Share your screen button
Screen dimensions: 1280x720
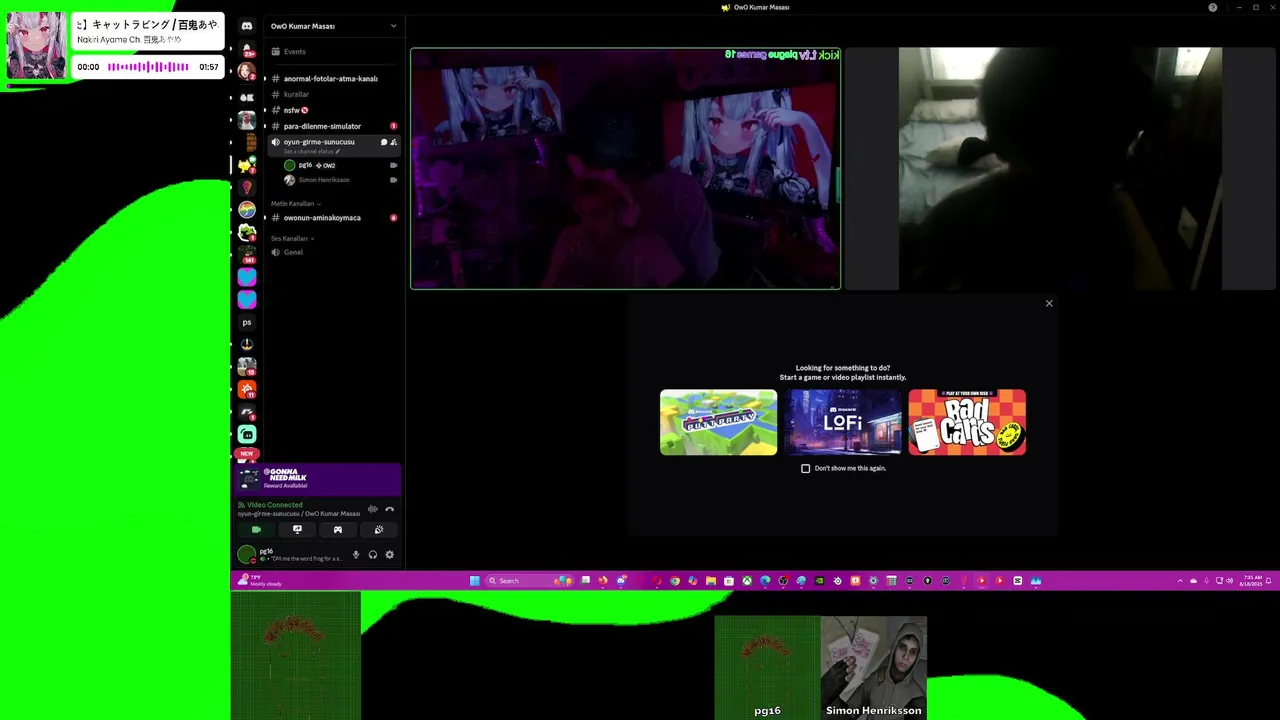297,530
